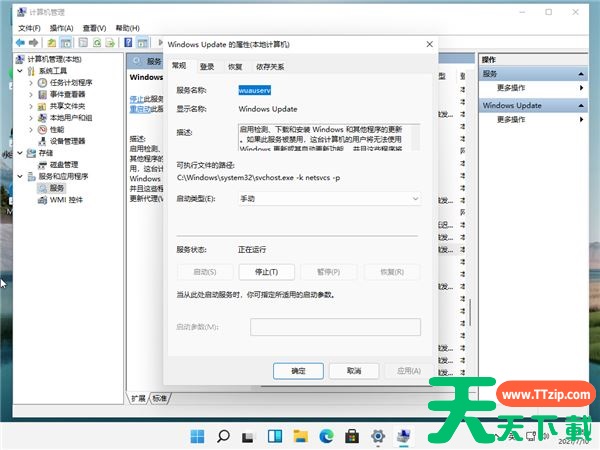Collapse the 系统工具 tree node
The height and width of the screenshot is (450, 600).
pyautogui.click(x=20, y=71)
